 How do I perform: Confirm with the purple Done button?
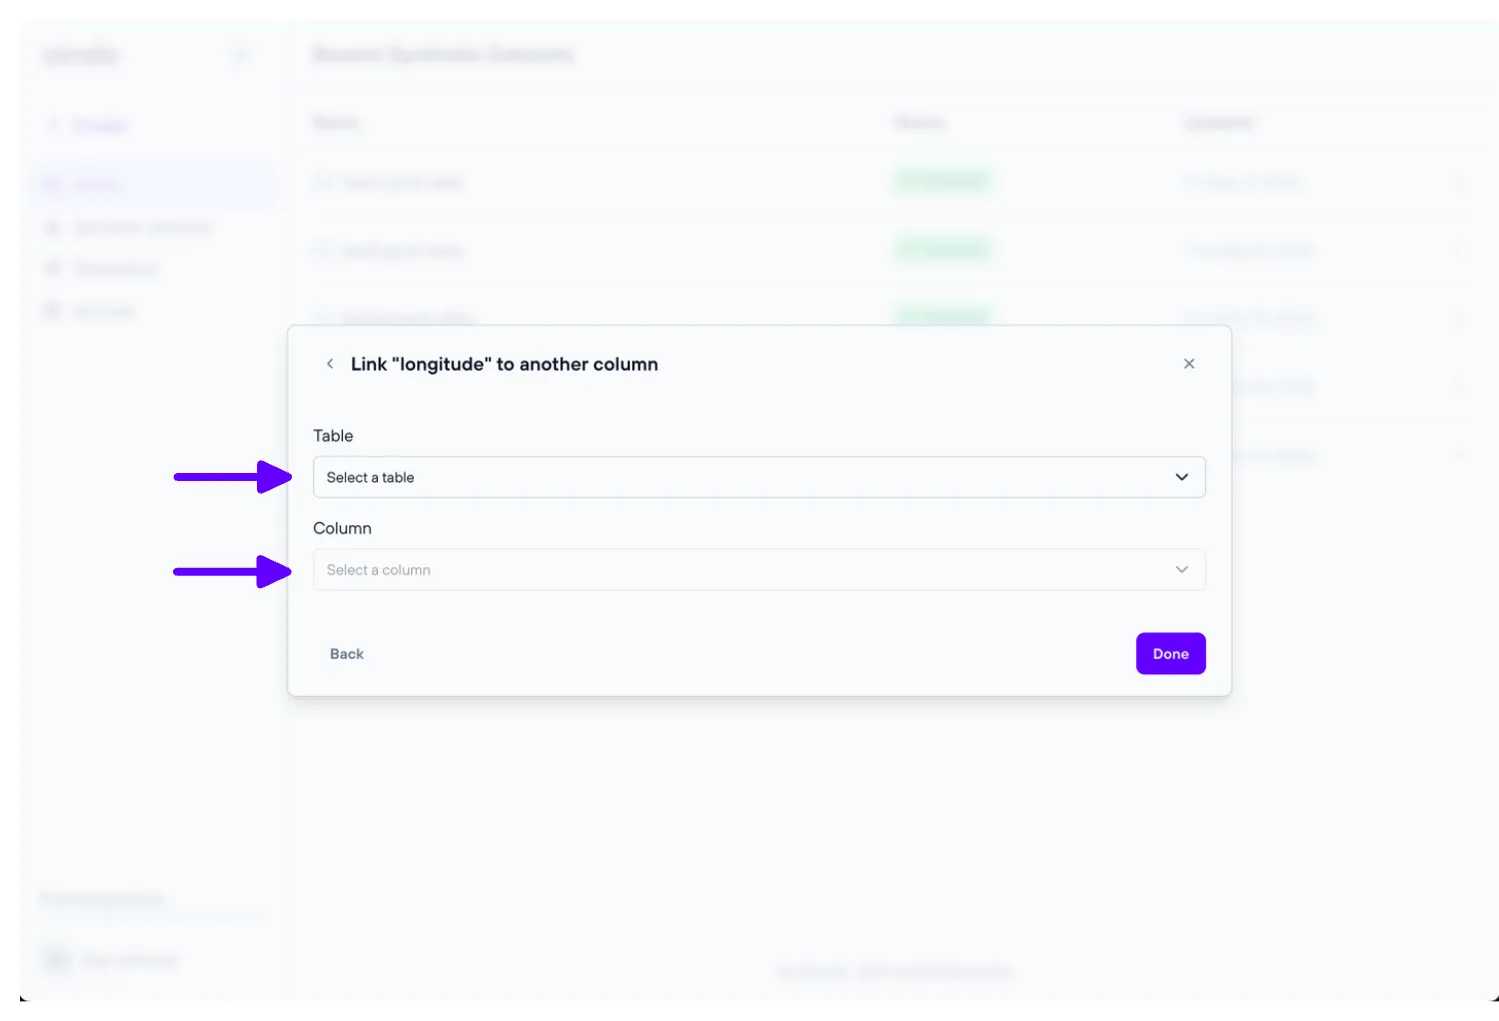(x=1170, y=654)
